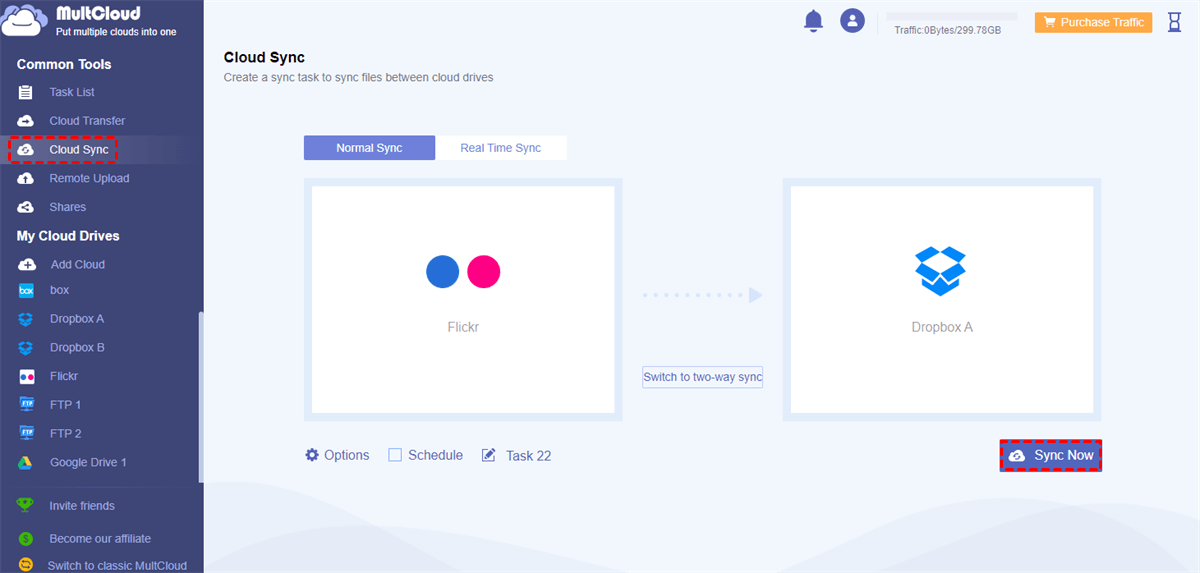The width and height of the screenshot is (1200, 573).
Task: Click the My Cloud Drives heading
Action: pyautogui.click(x=68, y=236)
